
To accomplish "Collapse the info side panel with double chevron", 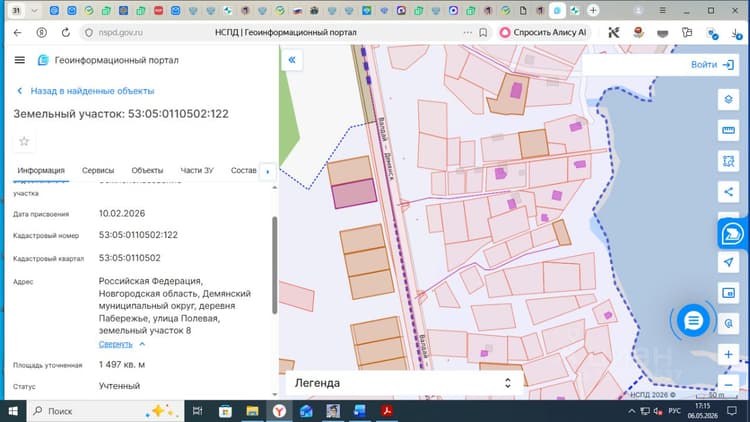I will (292, 60).
